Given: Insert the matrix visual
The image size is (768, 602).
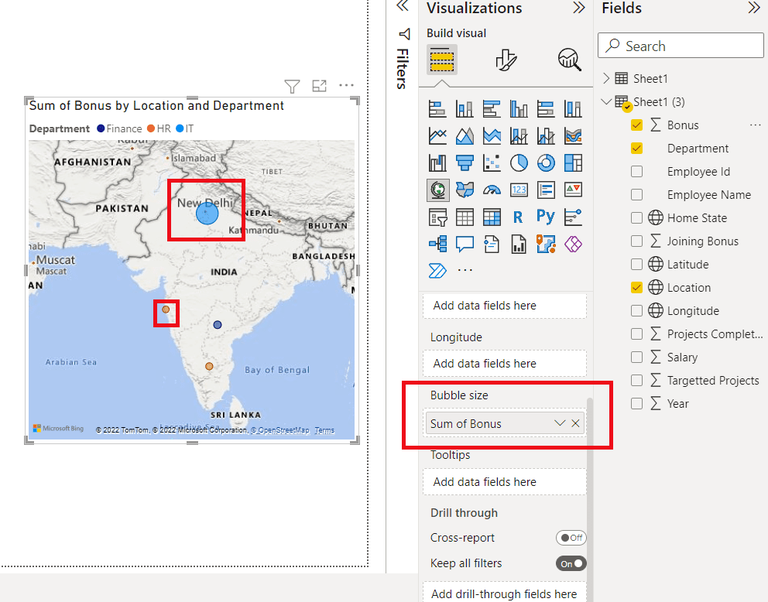Looking at the screenshot, I should [492, 217].
